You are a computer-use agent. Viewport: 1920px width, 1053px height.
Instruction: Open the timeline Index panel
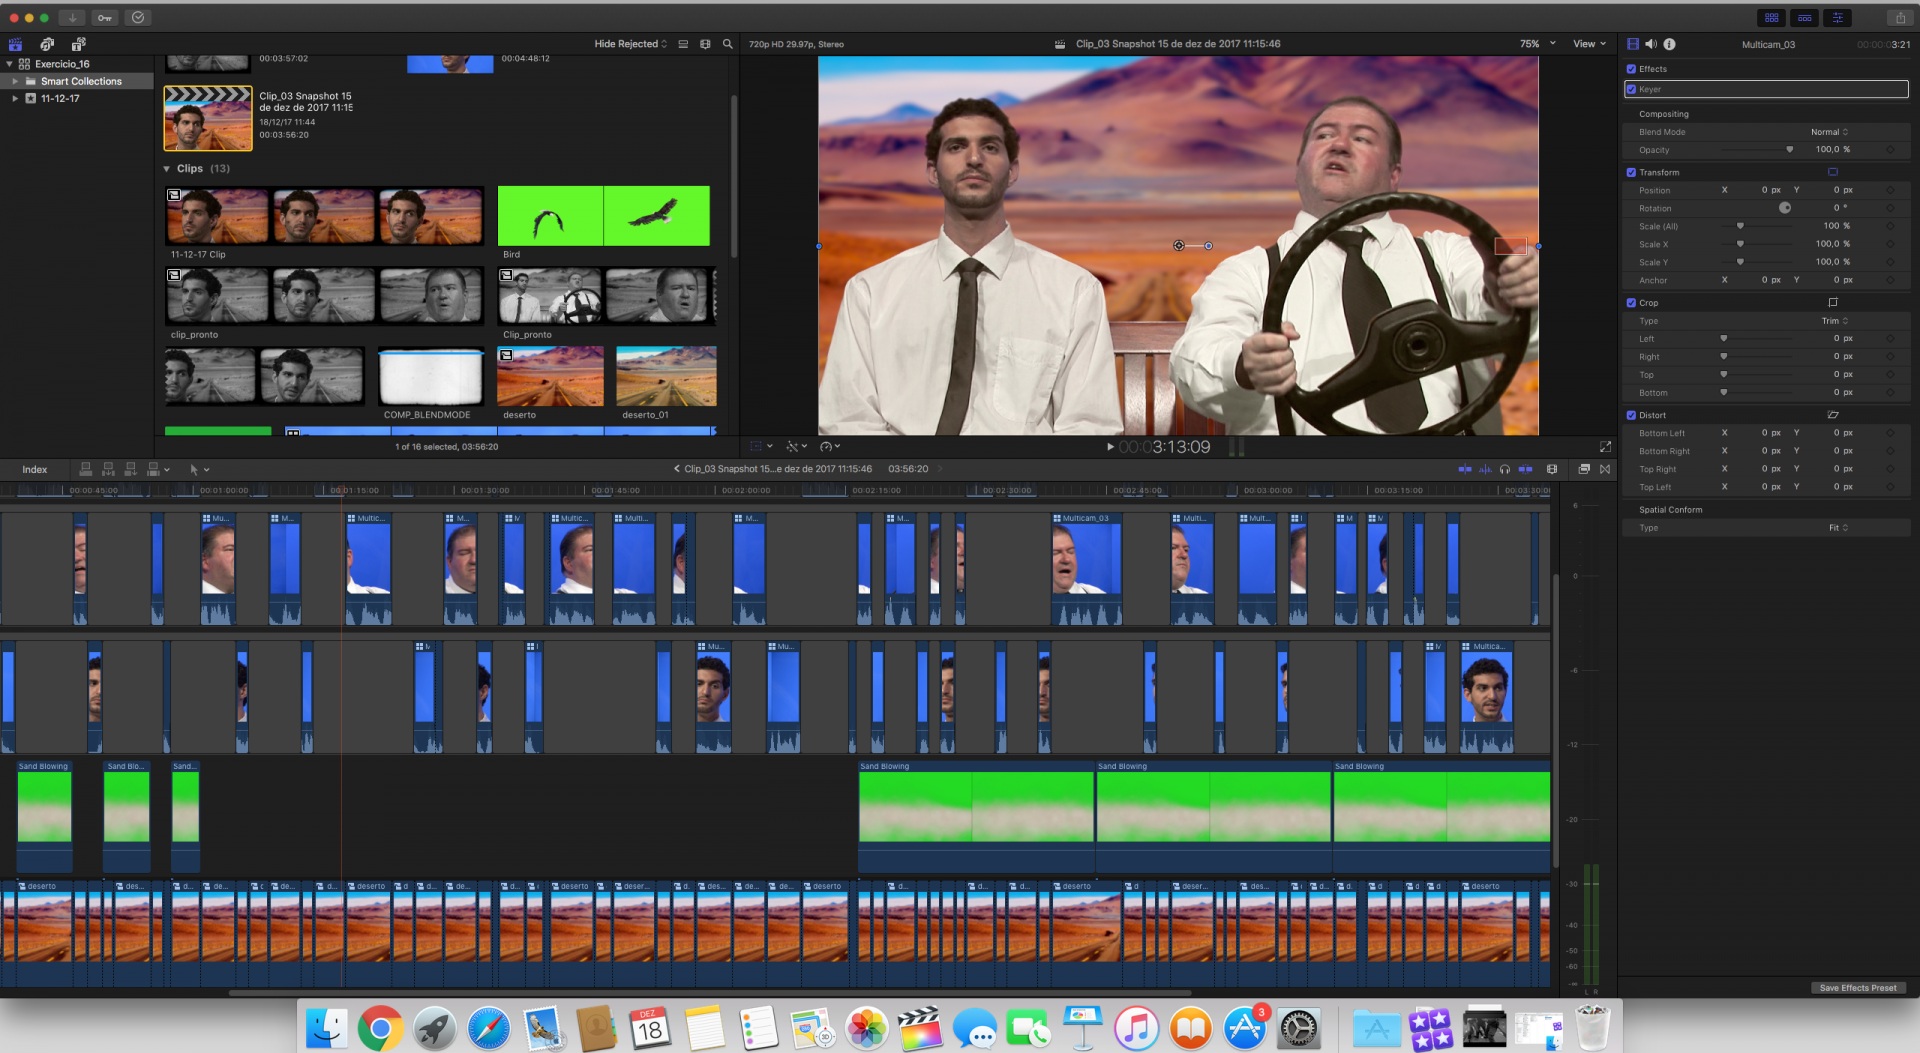coord(35,469)
